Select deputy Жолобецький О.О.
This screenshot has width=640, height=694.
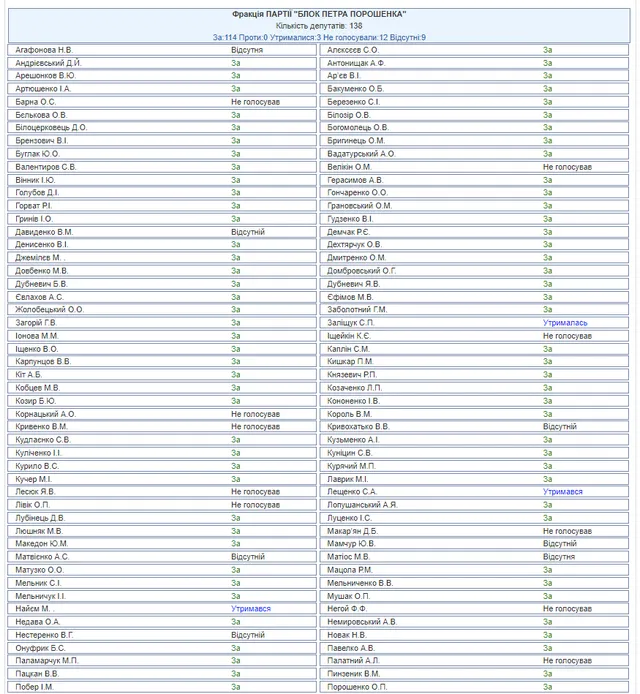pos(50,309)
